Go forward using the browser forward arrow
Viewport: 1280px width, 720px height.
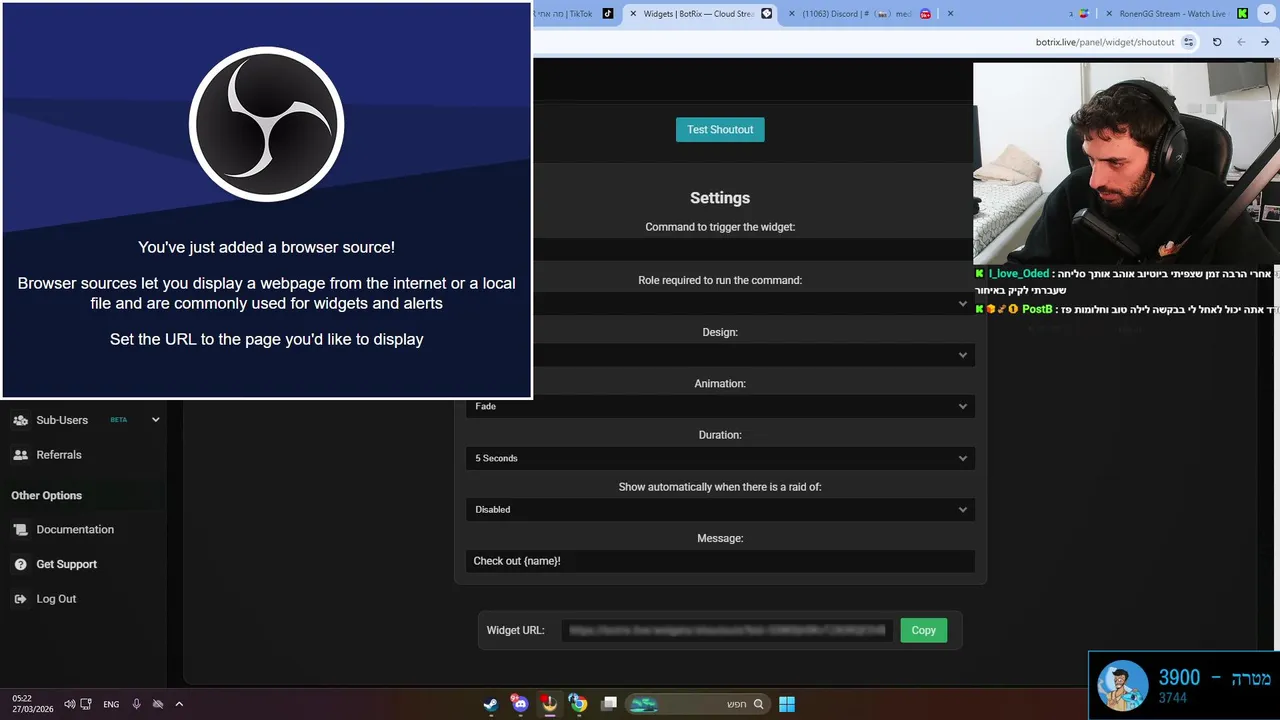1266,42
